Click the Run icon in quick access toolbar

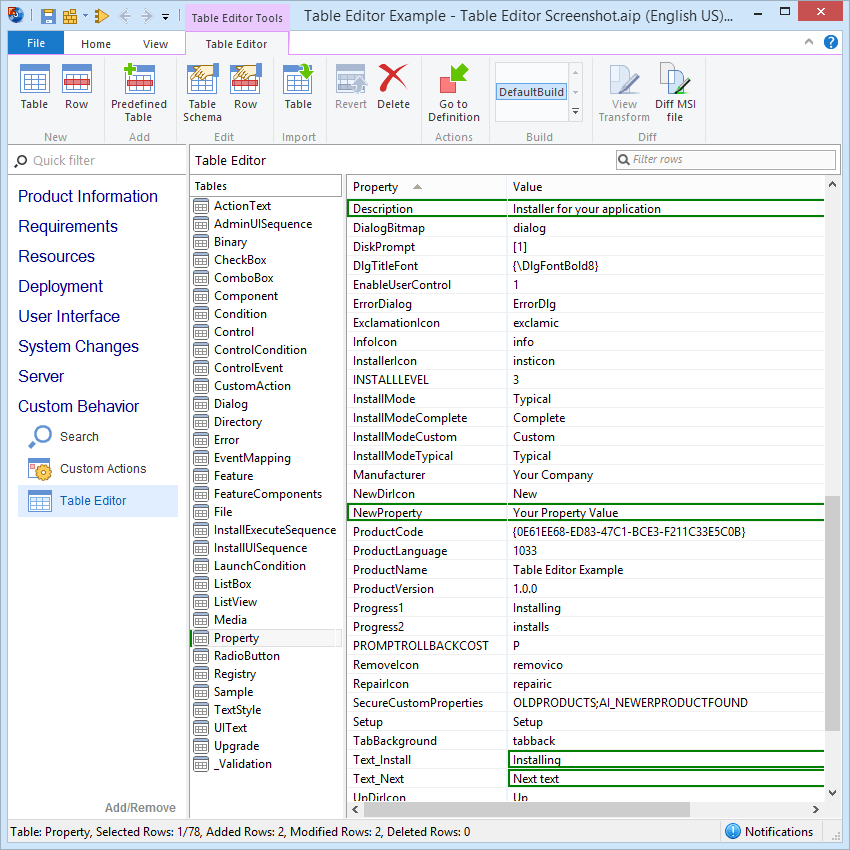pyautogui.click(x=101, y=16)
